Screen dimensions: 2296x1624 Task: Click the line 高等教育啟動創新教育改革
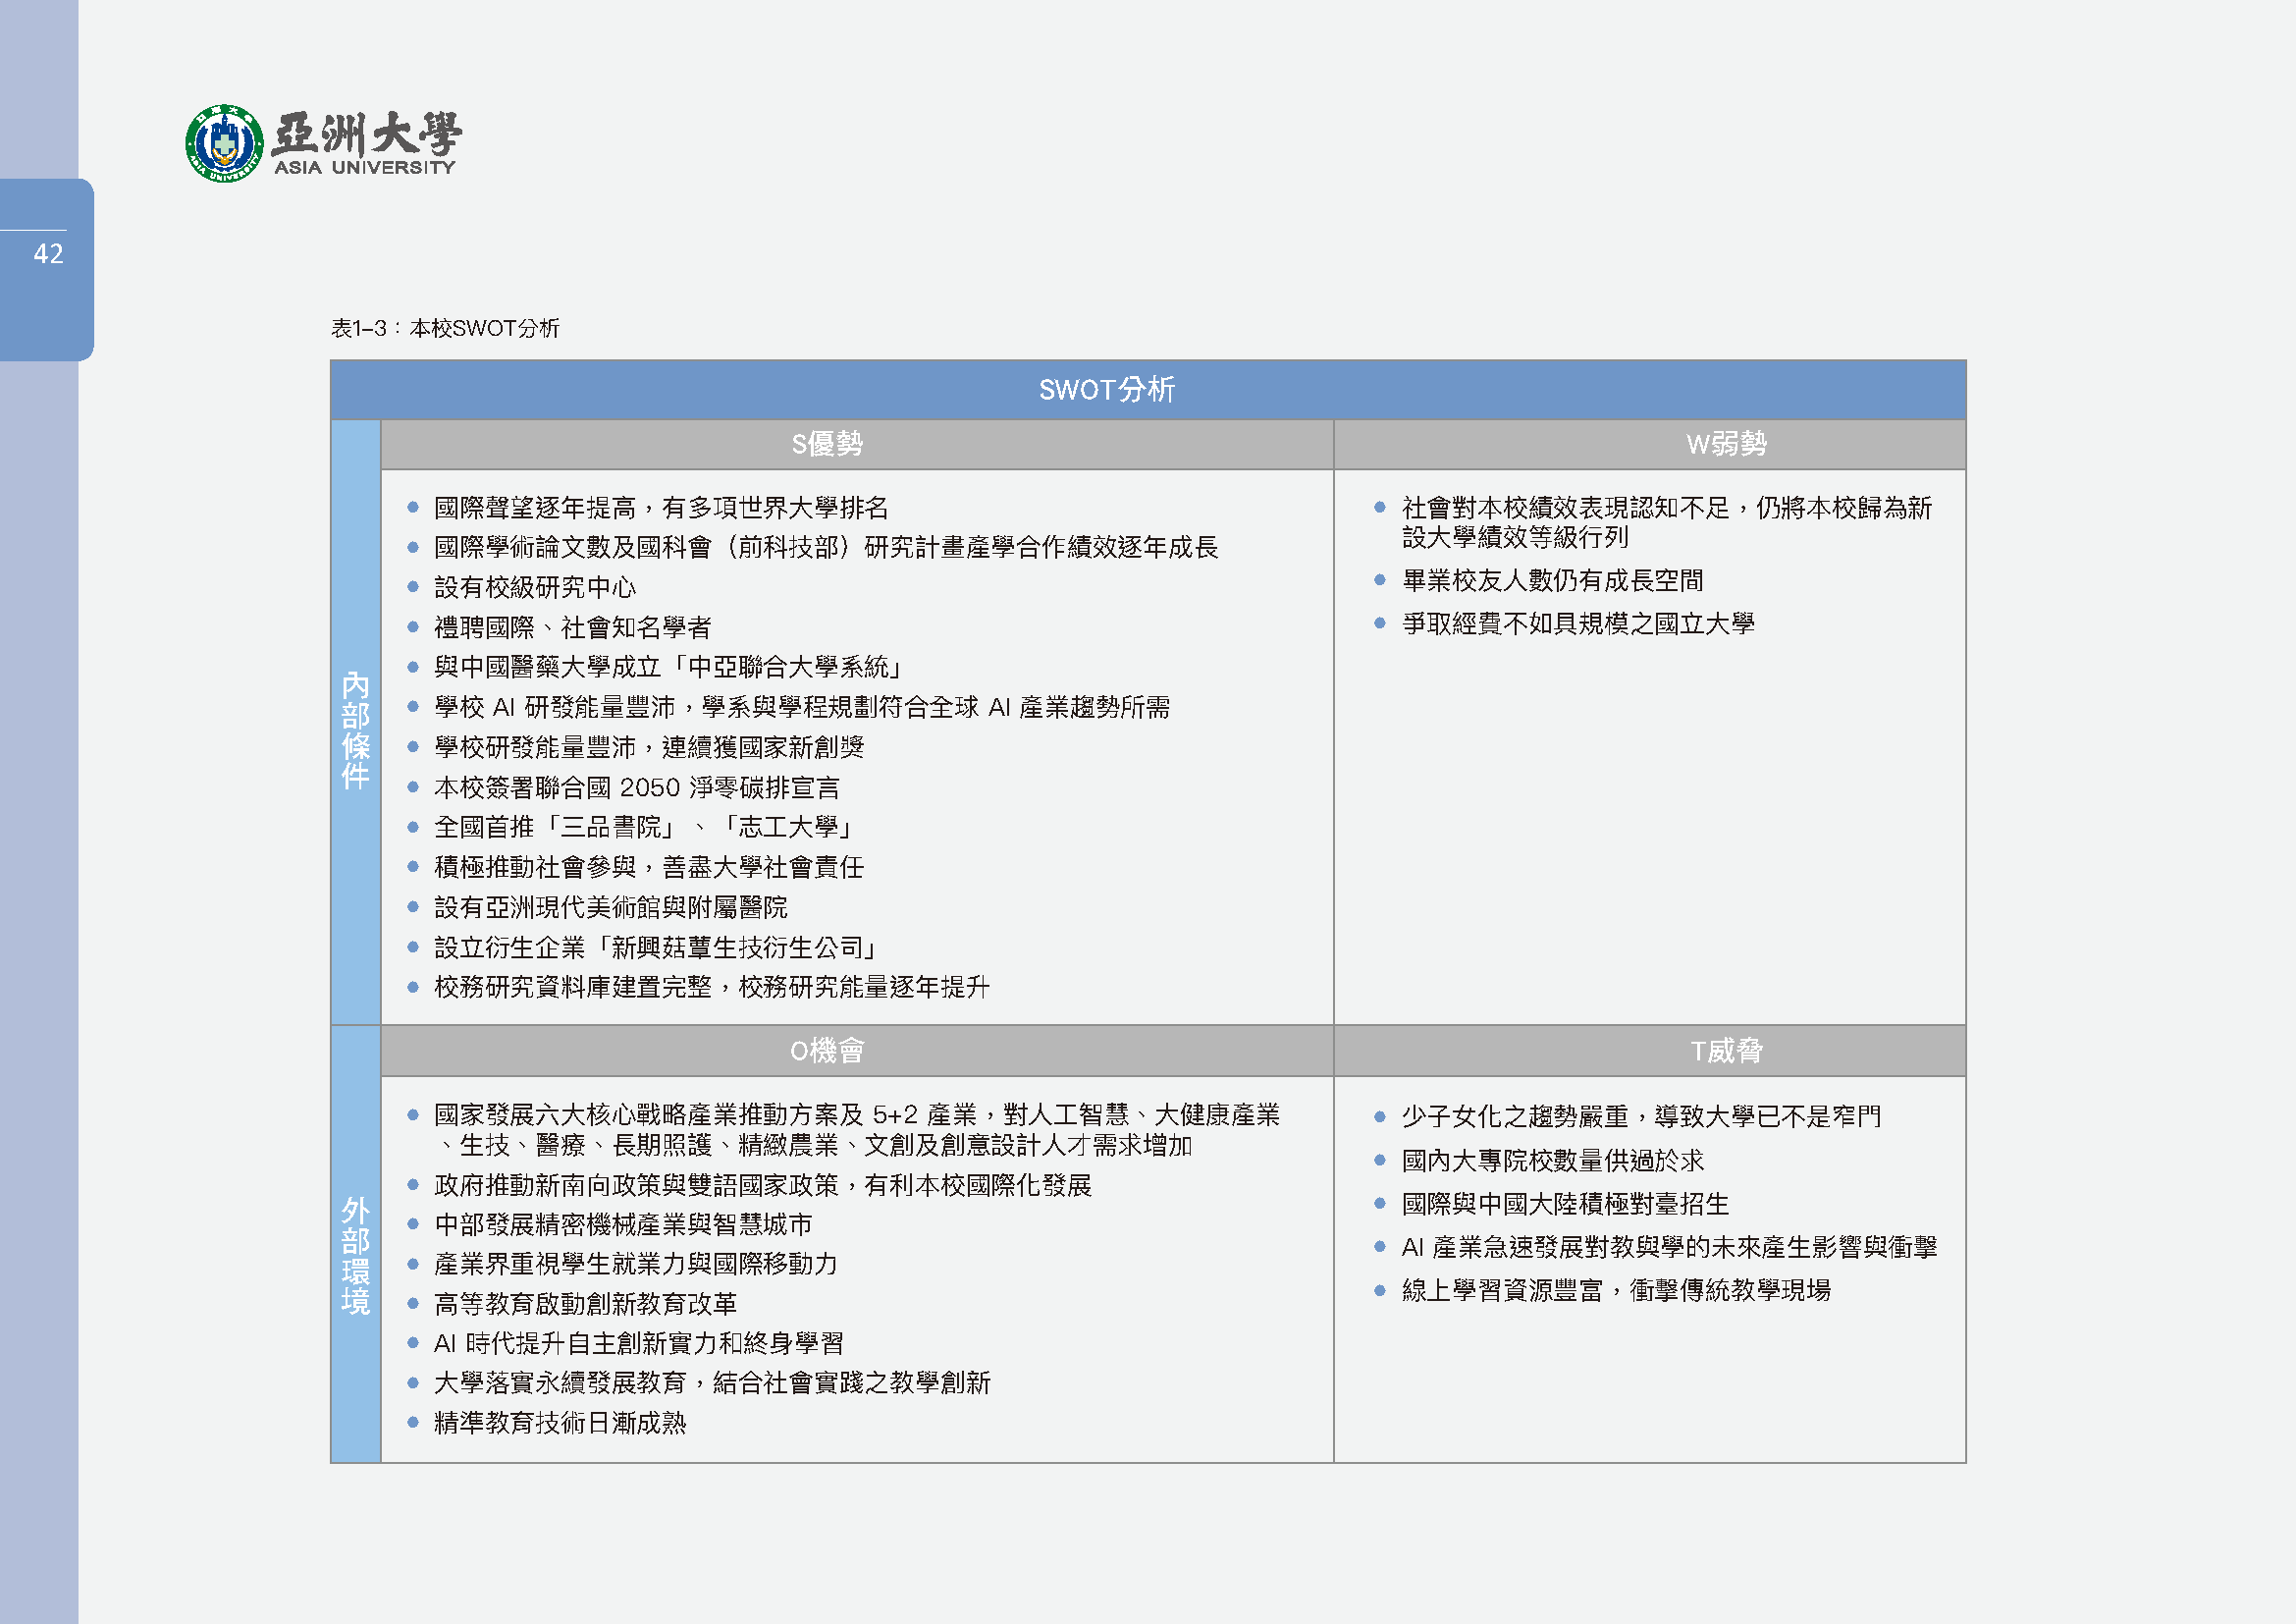pyautogui.click(x=586, y=1304)
